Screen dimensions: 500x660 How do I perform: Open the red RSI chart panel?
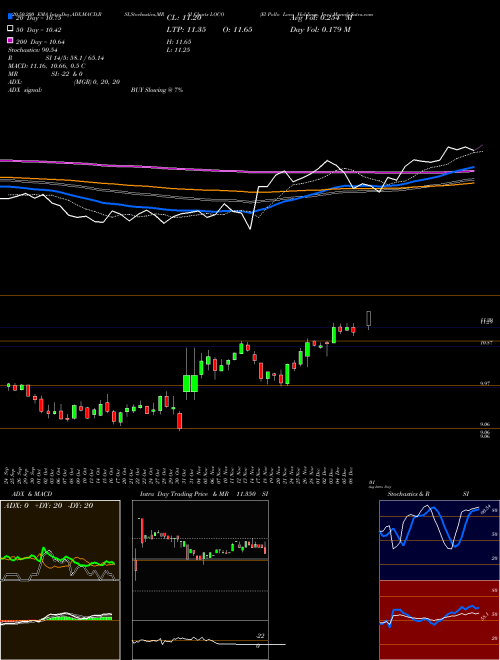point(439,620)
